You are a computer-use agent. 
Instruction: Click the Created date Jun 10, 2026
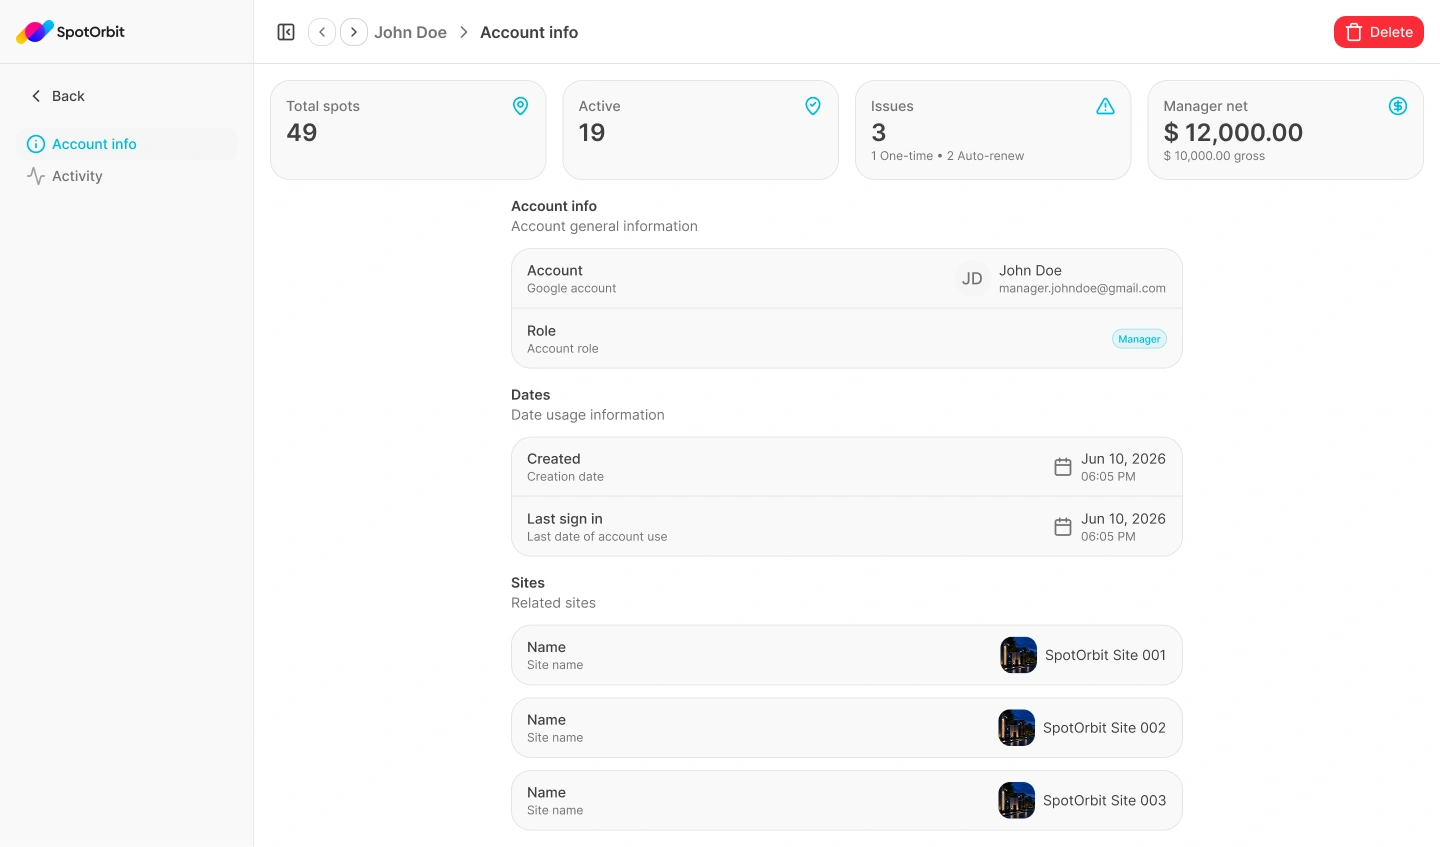pos(1123,459)
